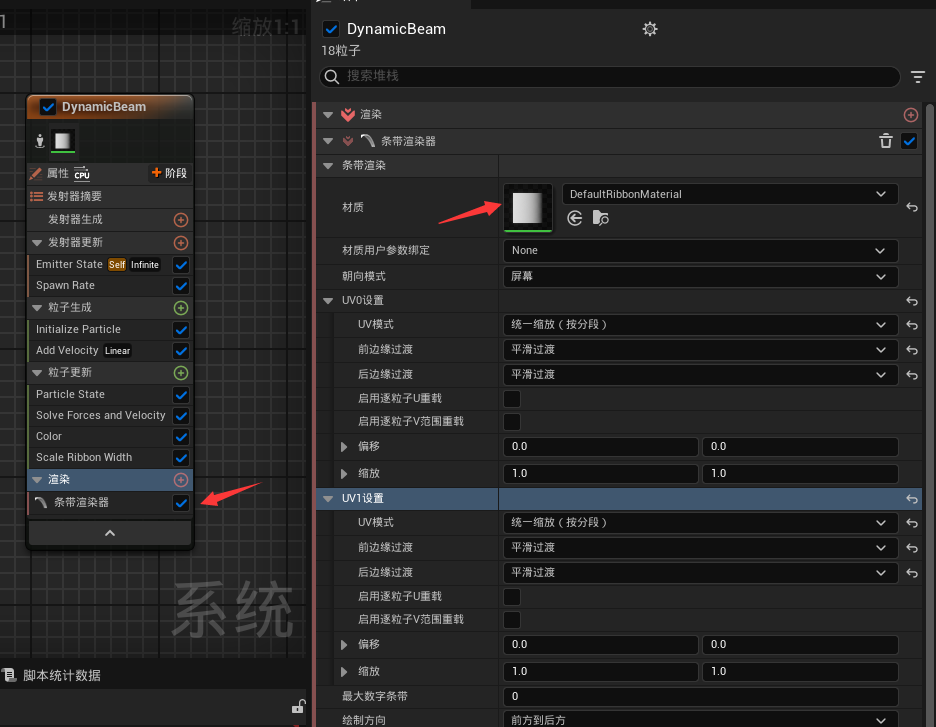Collapse emitter node with bottom chevron button
The height and width of the screenshot is (727, 936).
click(x=110, y=533)
